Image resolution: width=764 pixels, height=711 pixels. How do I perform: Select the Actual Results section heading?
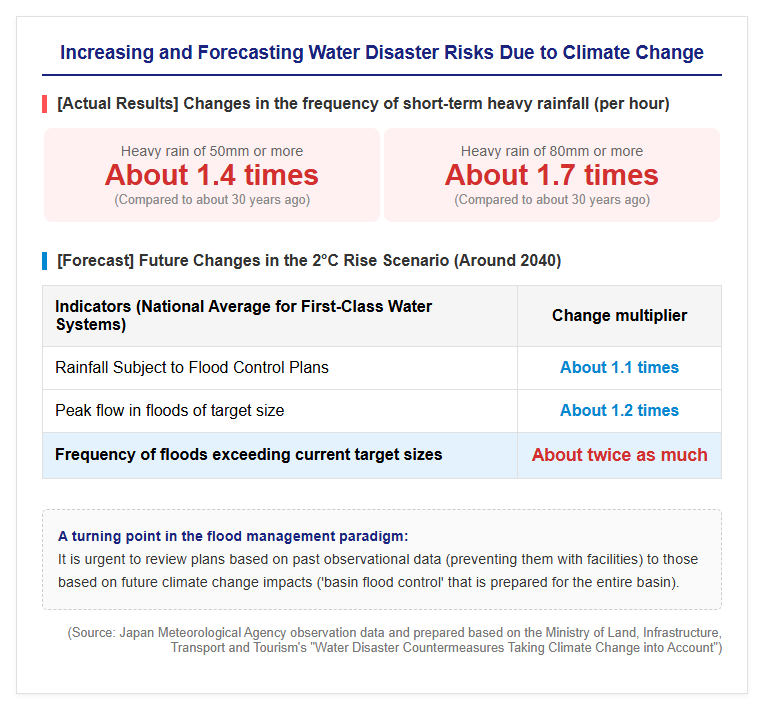point(363,104)
